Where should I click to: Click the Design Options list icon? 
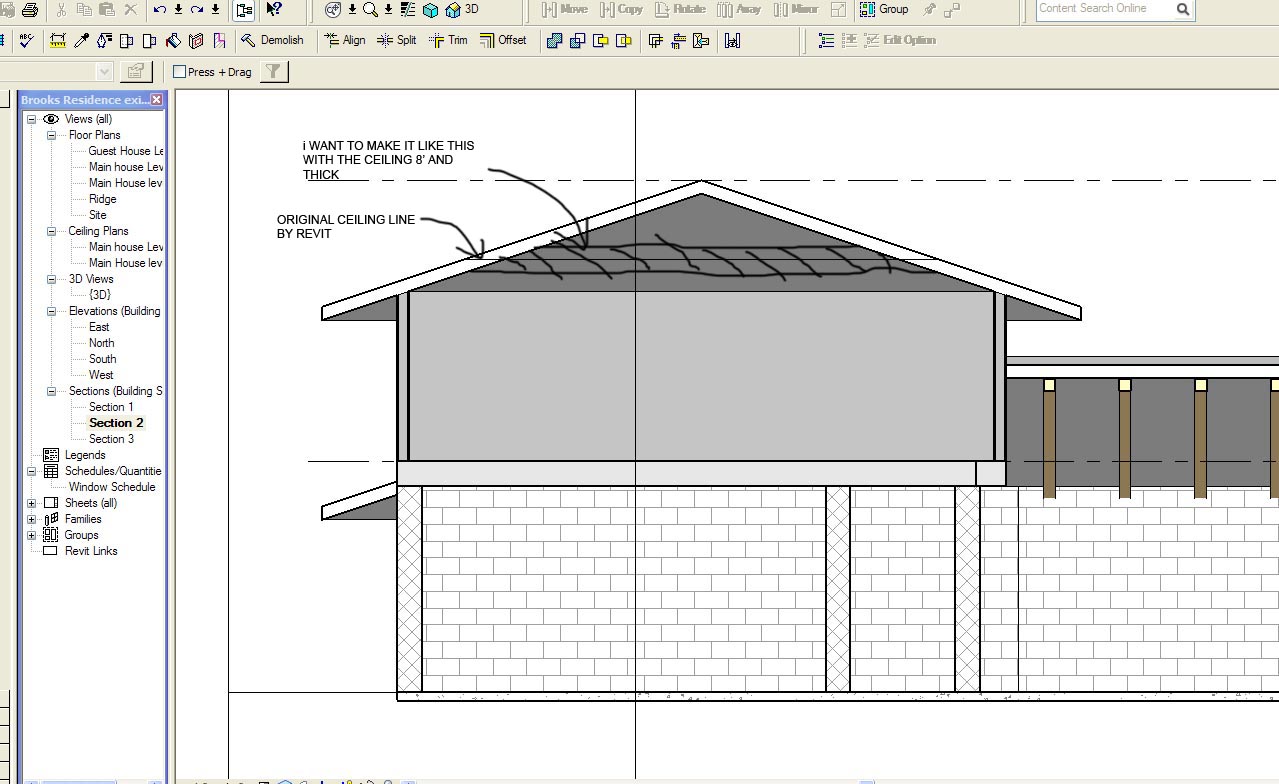pos(826,40)
